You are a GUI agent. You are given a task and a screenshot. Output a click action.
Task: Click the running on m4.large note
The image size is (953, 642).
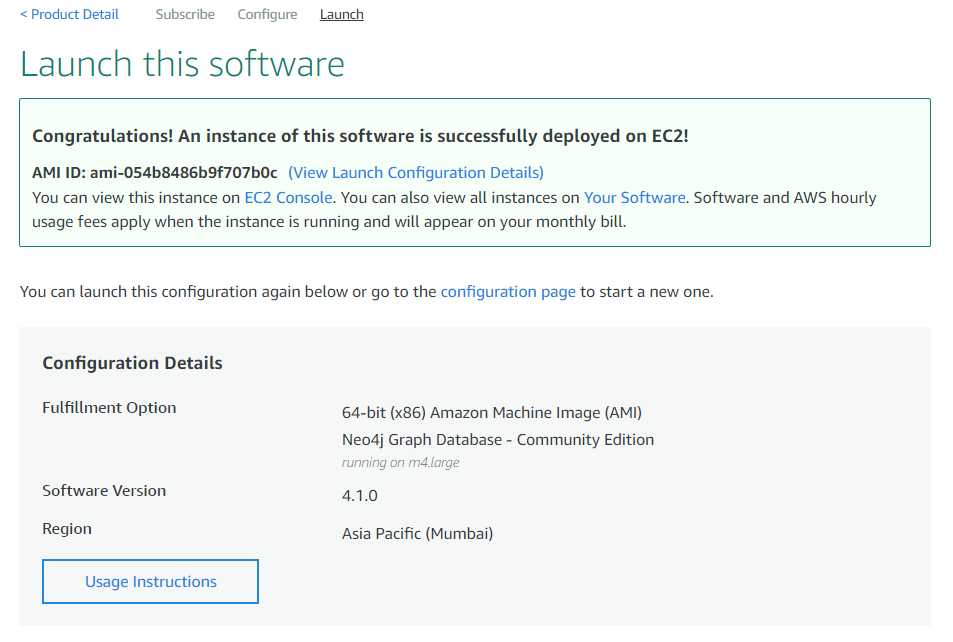400,463
